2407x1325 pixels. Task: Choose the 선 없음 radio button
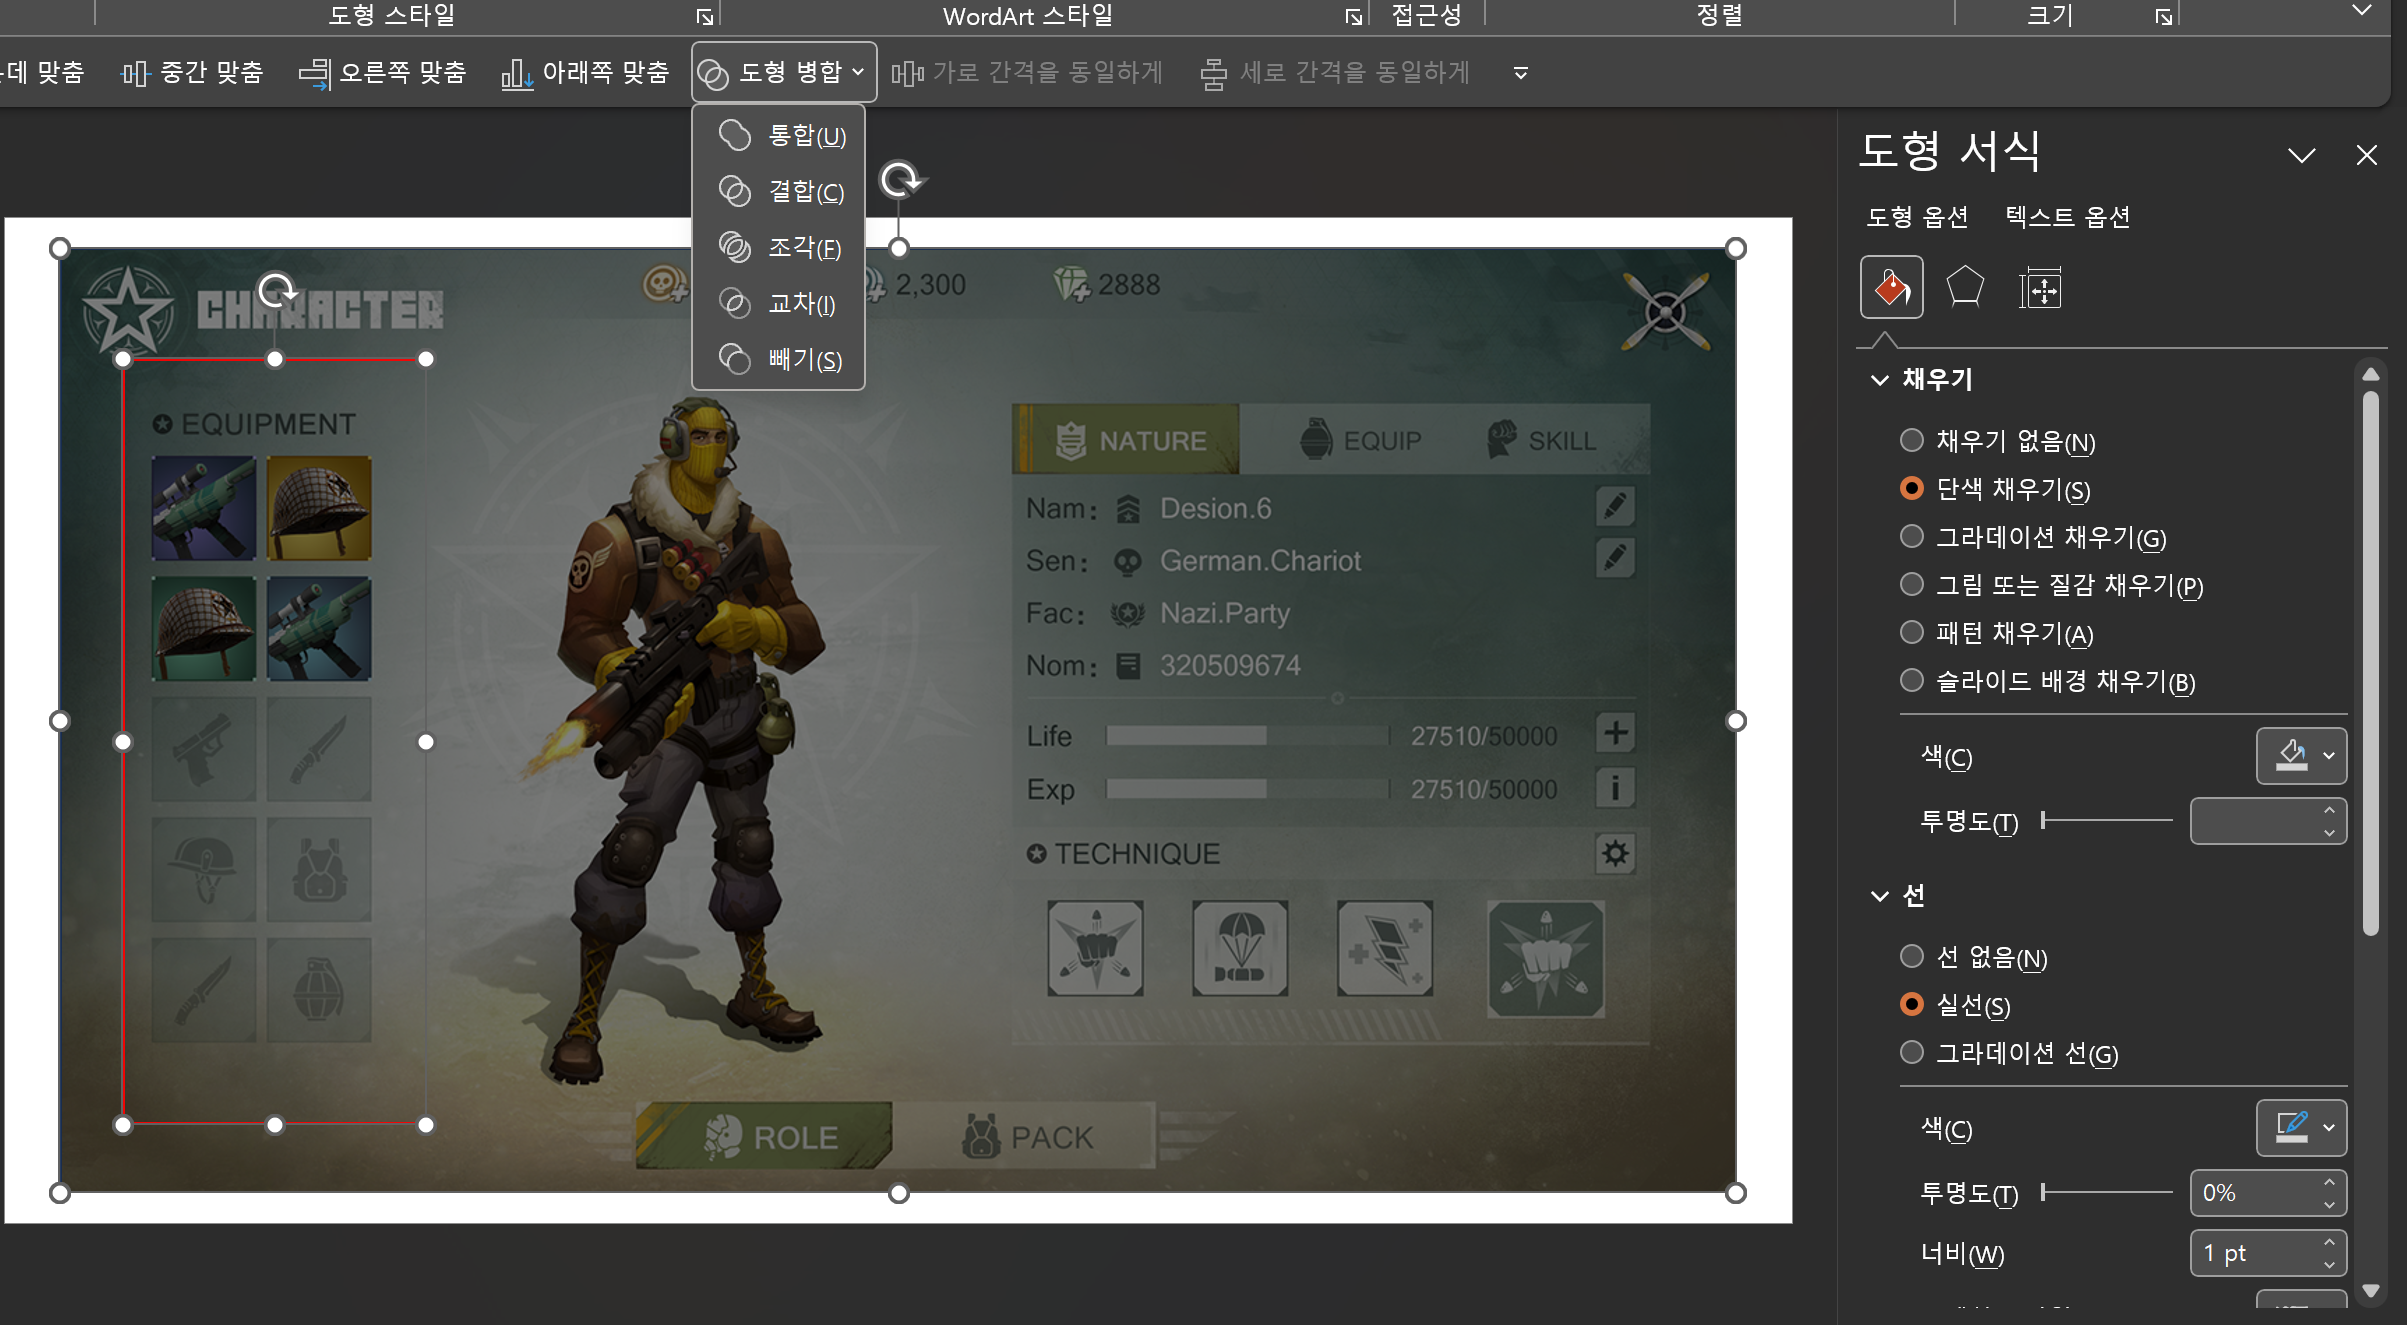coord(1911,956)
